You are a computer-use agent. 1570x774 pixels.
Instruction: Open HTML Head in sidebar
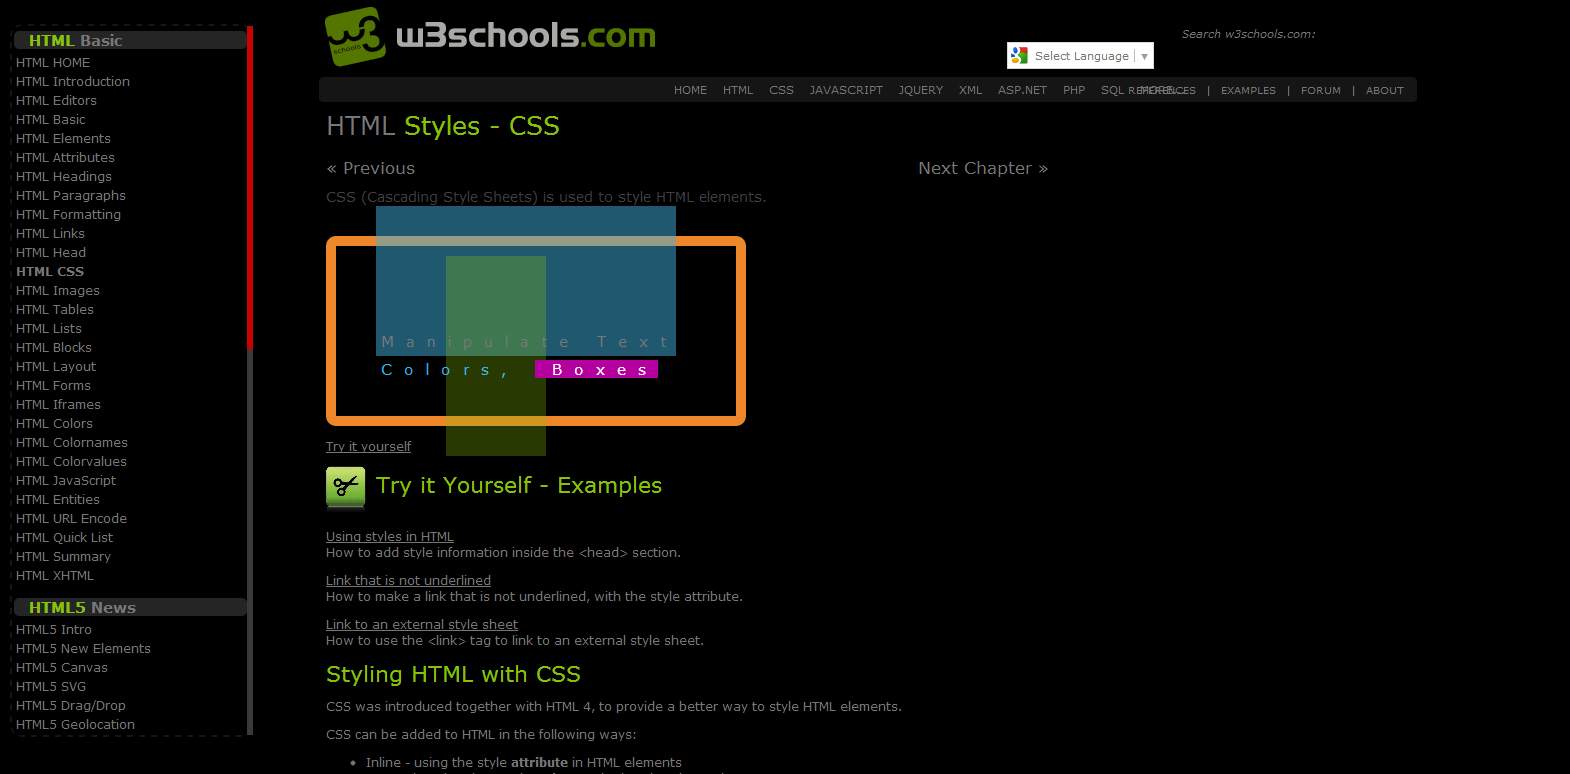click(x=51, y=253)
